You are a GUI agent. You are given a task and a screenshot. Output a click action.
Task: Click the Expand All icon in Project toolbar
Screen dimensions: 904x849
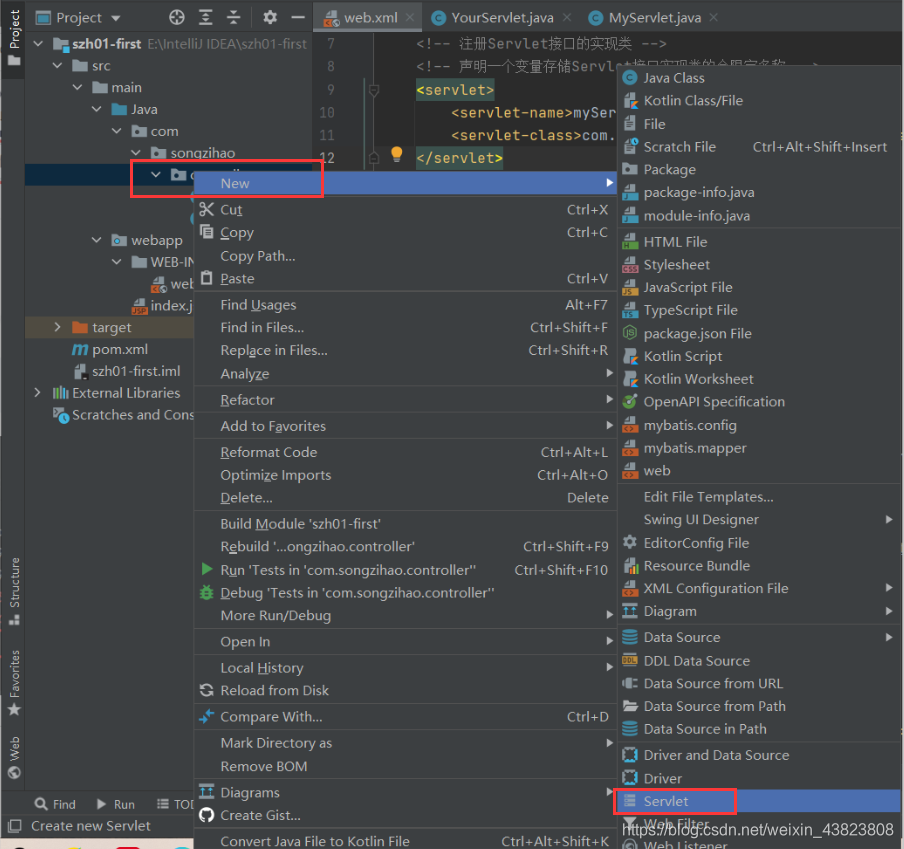(x=205, y=17)
